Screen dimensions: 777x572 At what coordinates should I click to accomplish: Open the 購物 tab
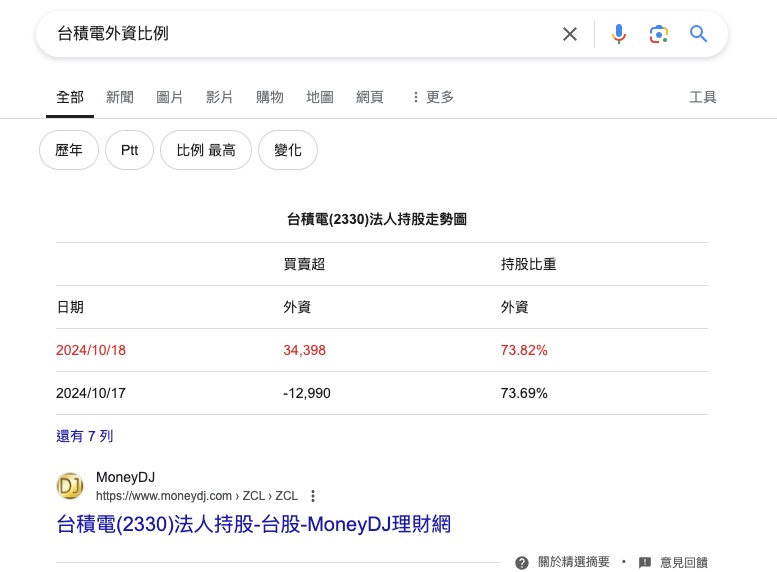[x=270, y=97]
